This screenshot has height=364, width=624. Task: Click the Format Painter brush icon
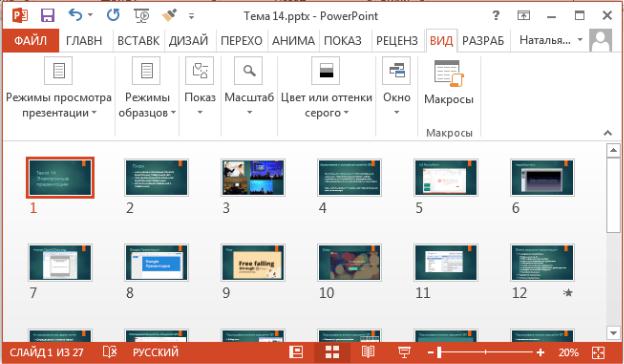170,16
